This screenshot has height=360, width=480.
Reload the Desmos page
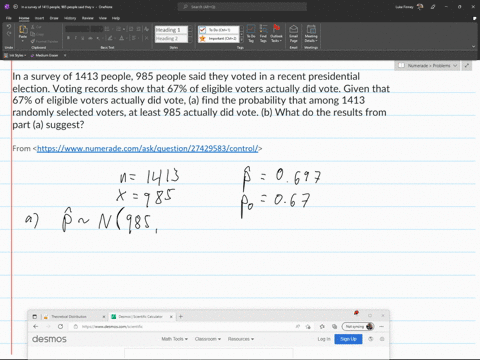(60, 327)
